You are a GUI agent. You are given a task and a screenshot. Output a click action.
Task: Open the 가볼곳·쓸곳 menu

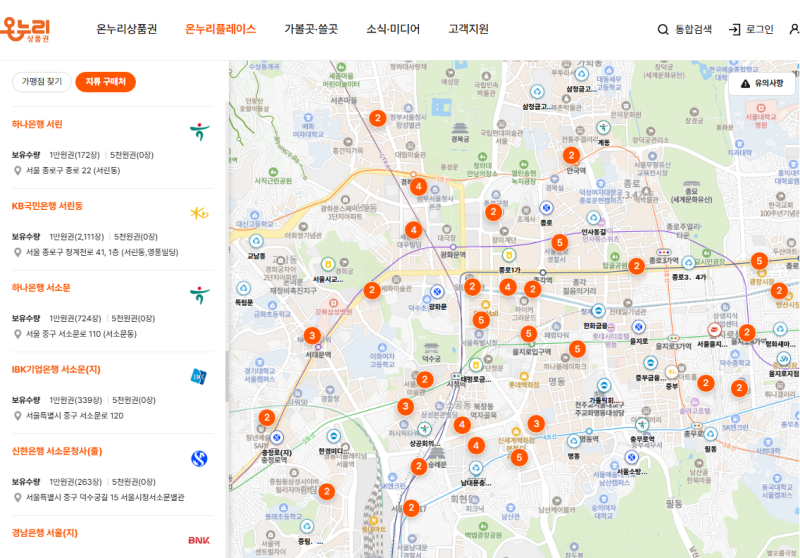pyautogui.click(x=311, y=29)
